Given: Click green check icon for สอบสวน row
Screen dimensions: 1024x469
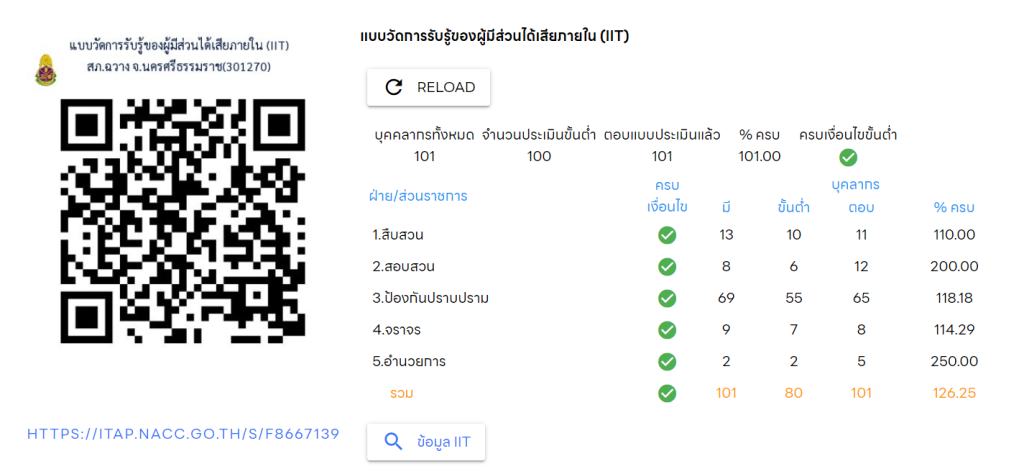Looking at the screenshot, I should 667,267.
